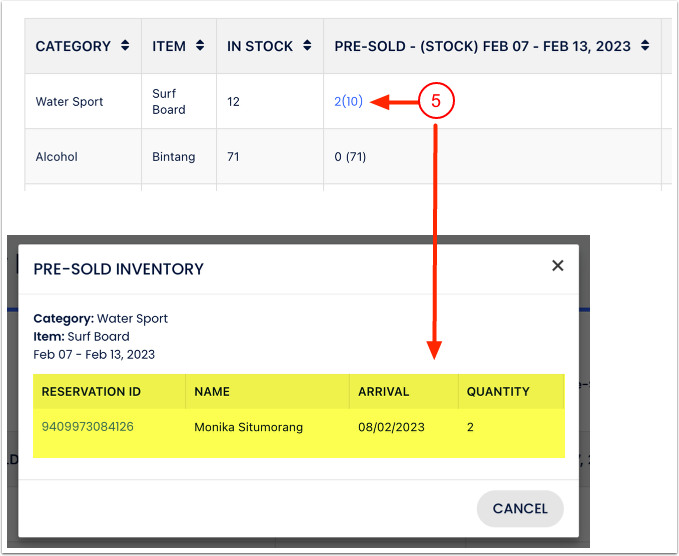The height and width of the screenshot is (556, 679).
Task: Click the ARRIVAL column header
Action: (384, 392)
